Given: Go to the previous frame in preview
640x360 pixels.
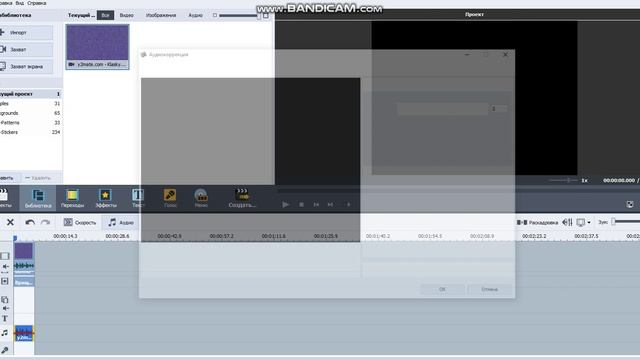Looking at the screenshot, I should click(x=316, y=204).
